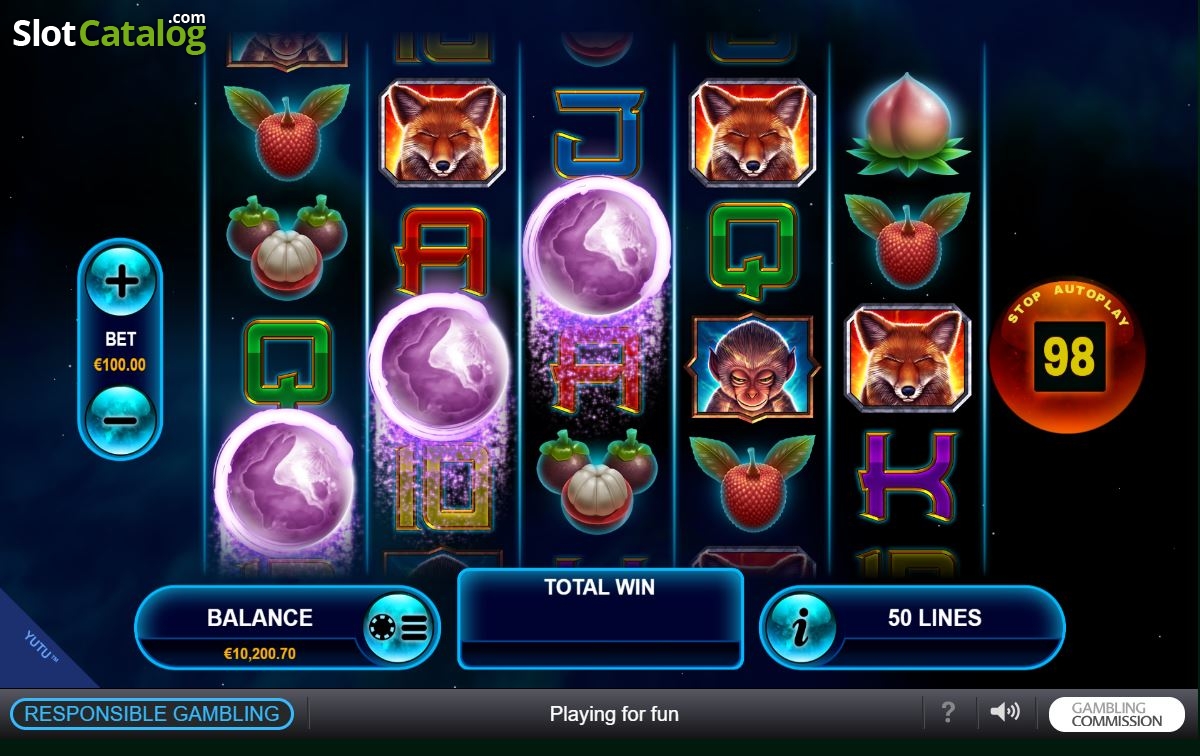Open help question mark icon

(x=949, y=713)
